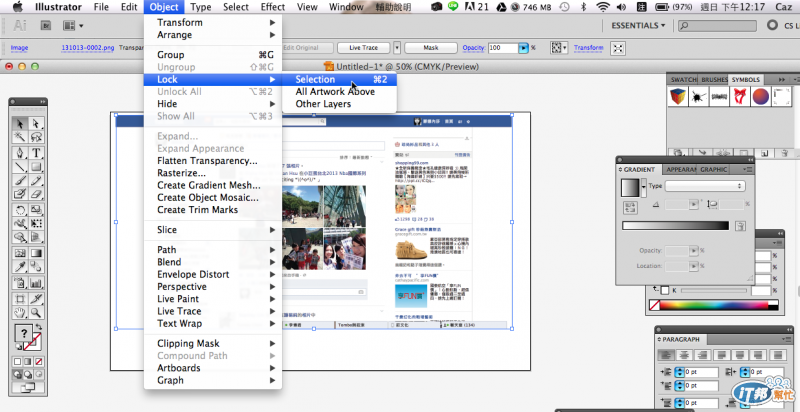The height and width of the screenshot is (412, 800).
Task: Click the Opacity link in control bar
Action: click(473, 48)
